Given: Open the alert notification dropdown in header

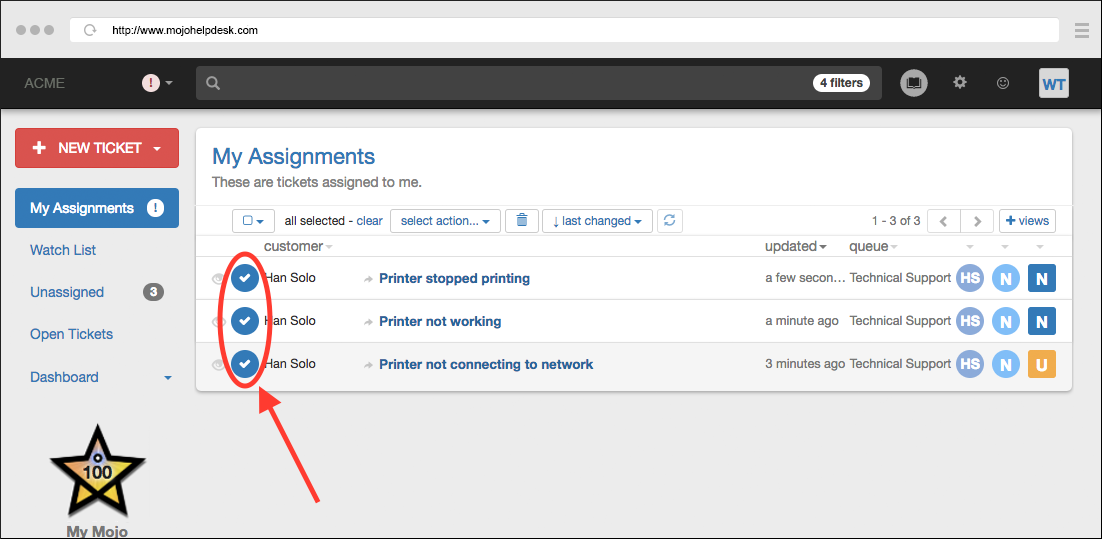Looking at the screenshot, I should (157, 83).
